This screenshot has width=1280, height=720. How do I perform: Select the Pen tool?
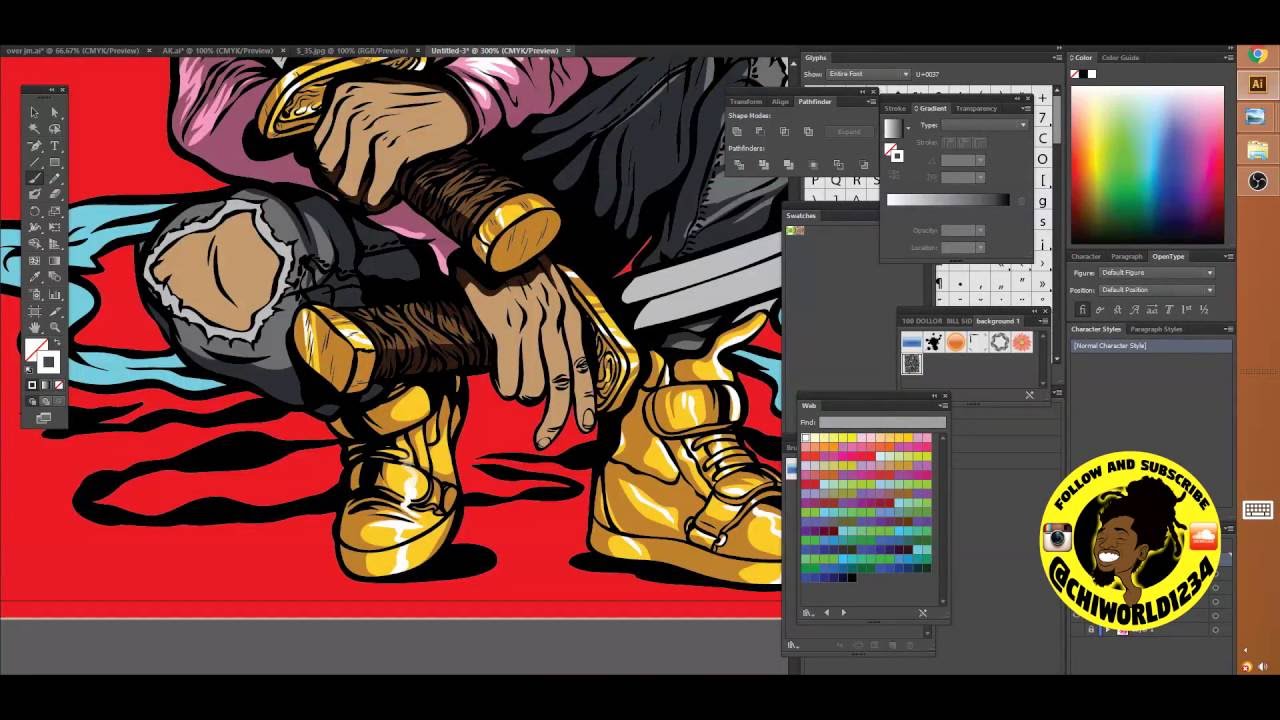34,145
